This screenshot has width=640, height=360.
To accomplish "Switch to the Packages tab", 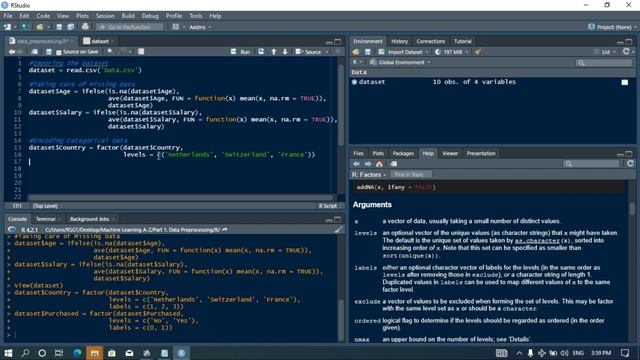I will tap(403, 153).
